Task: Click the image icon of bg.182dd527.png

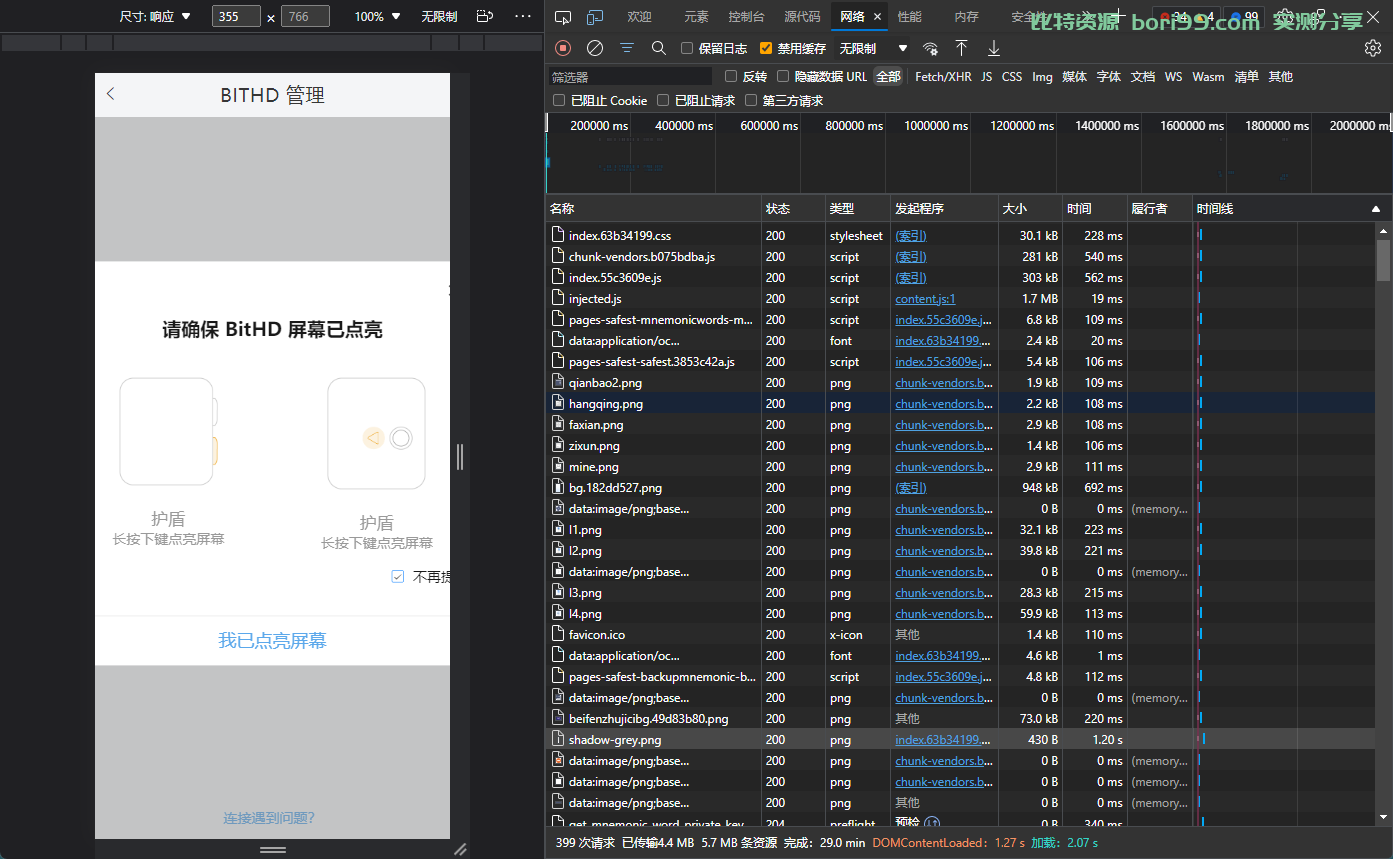Action: 558,488
